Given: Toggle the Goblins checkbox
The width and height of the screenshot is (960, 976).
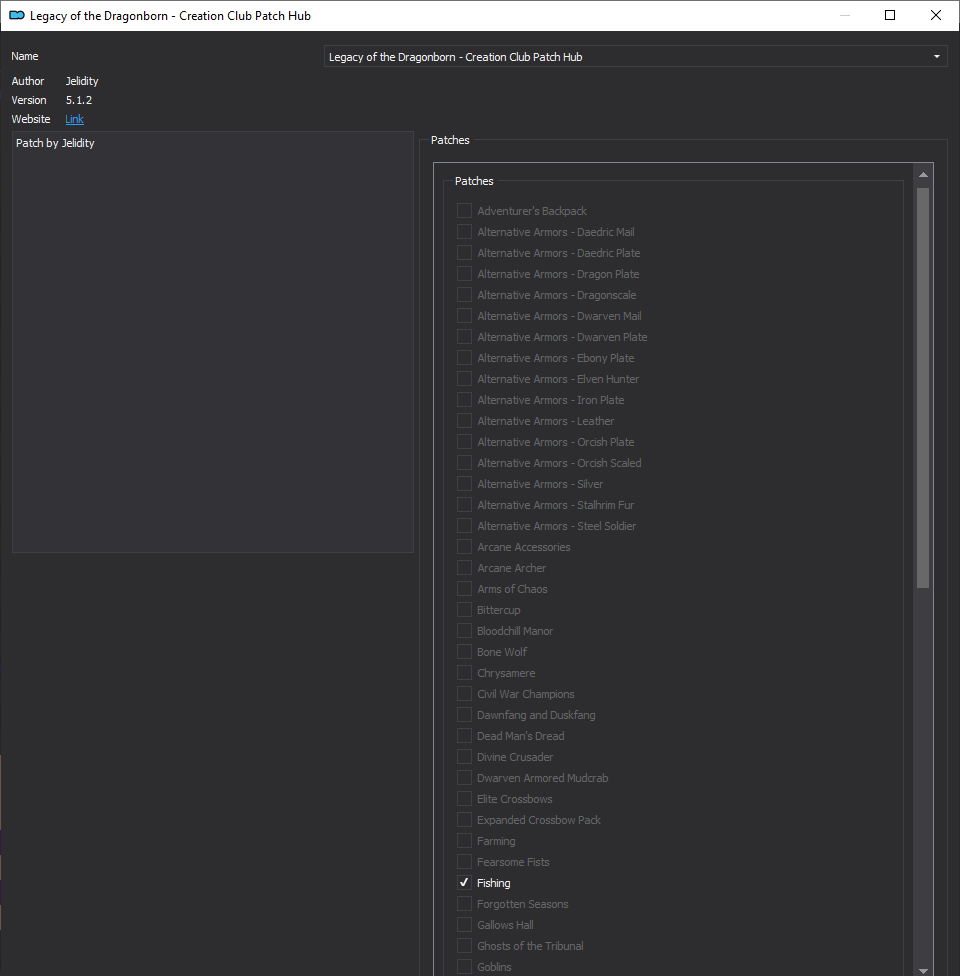Looking at the screenshot, I should click(464, 967).
